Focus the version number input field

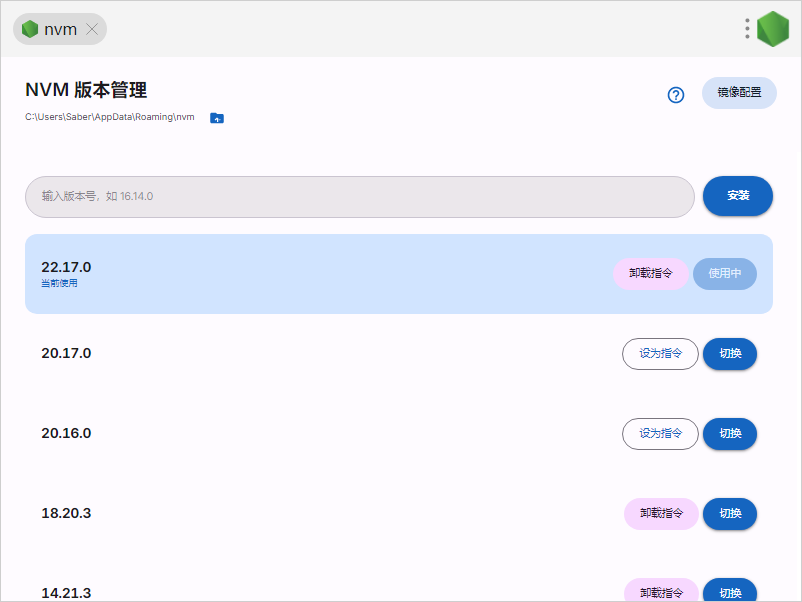(x=360, y=197)
